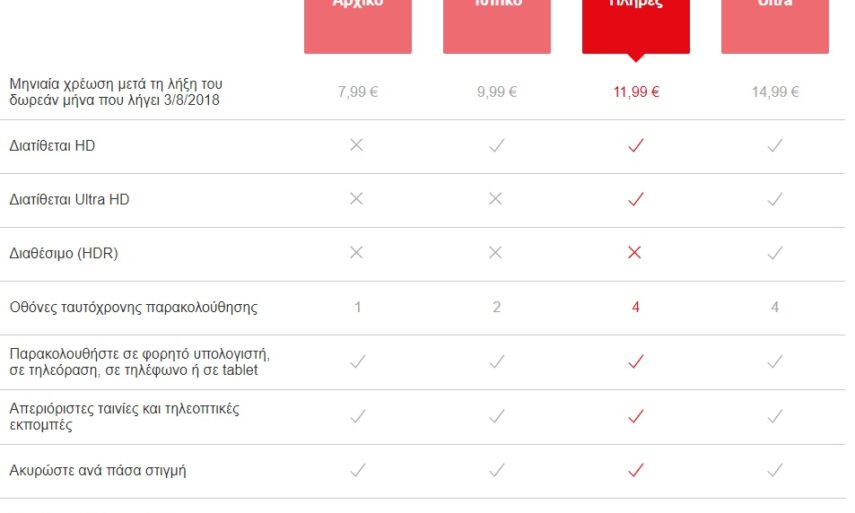855x513 pixels.
Task: Click the screens count 2
Action: coord(496,307)
